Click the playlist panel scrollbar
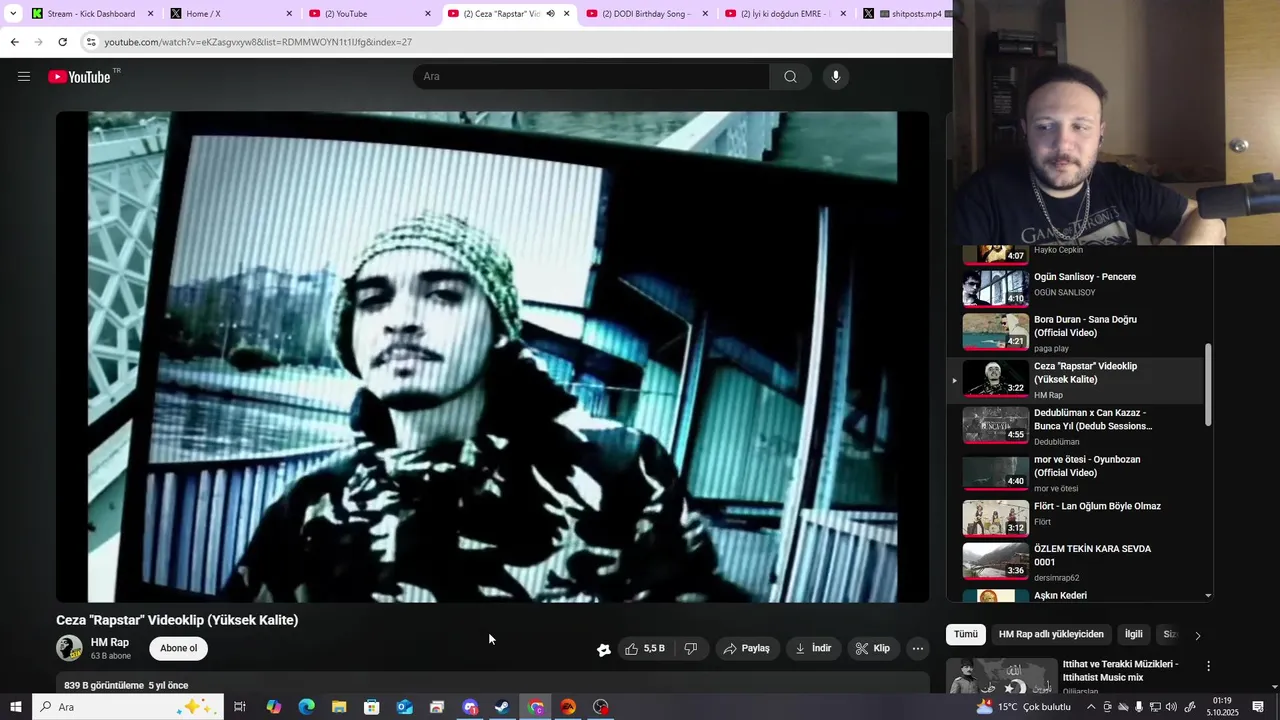Screen dimensions: 1280x720 [1208, 385]
